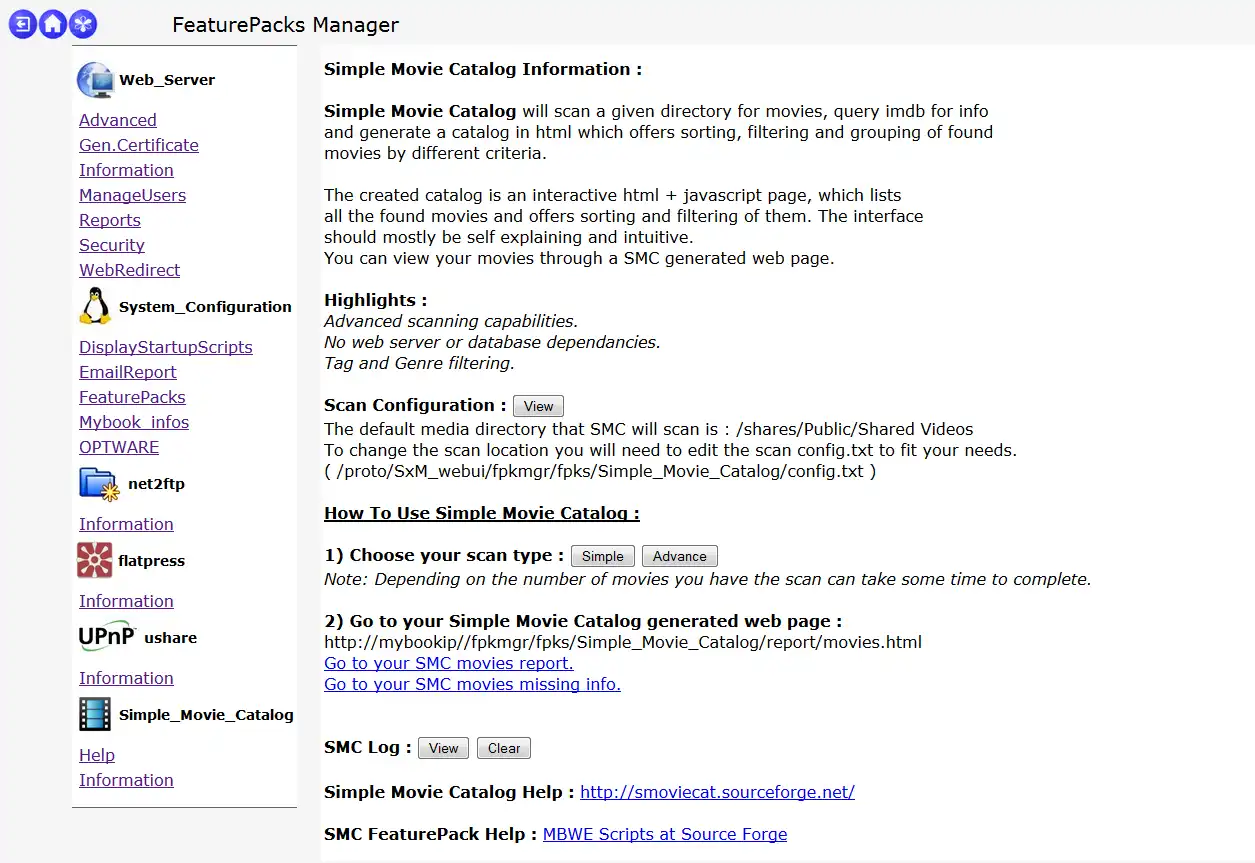The height and width of the screenshot is (863, 1255).
Task: Click the flatpress red icon
Action: click(x=95, y=561)
